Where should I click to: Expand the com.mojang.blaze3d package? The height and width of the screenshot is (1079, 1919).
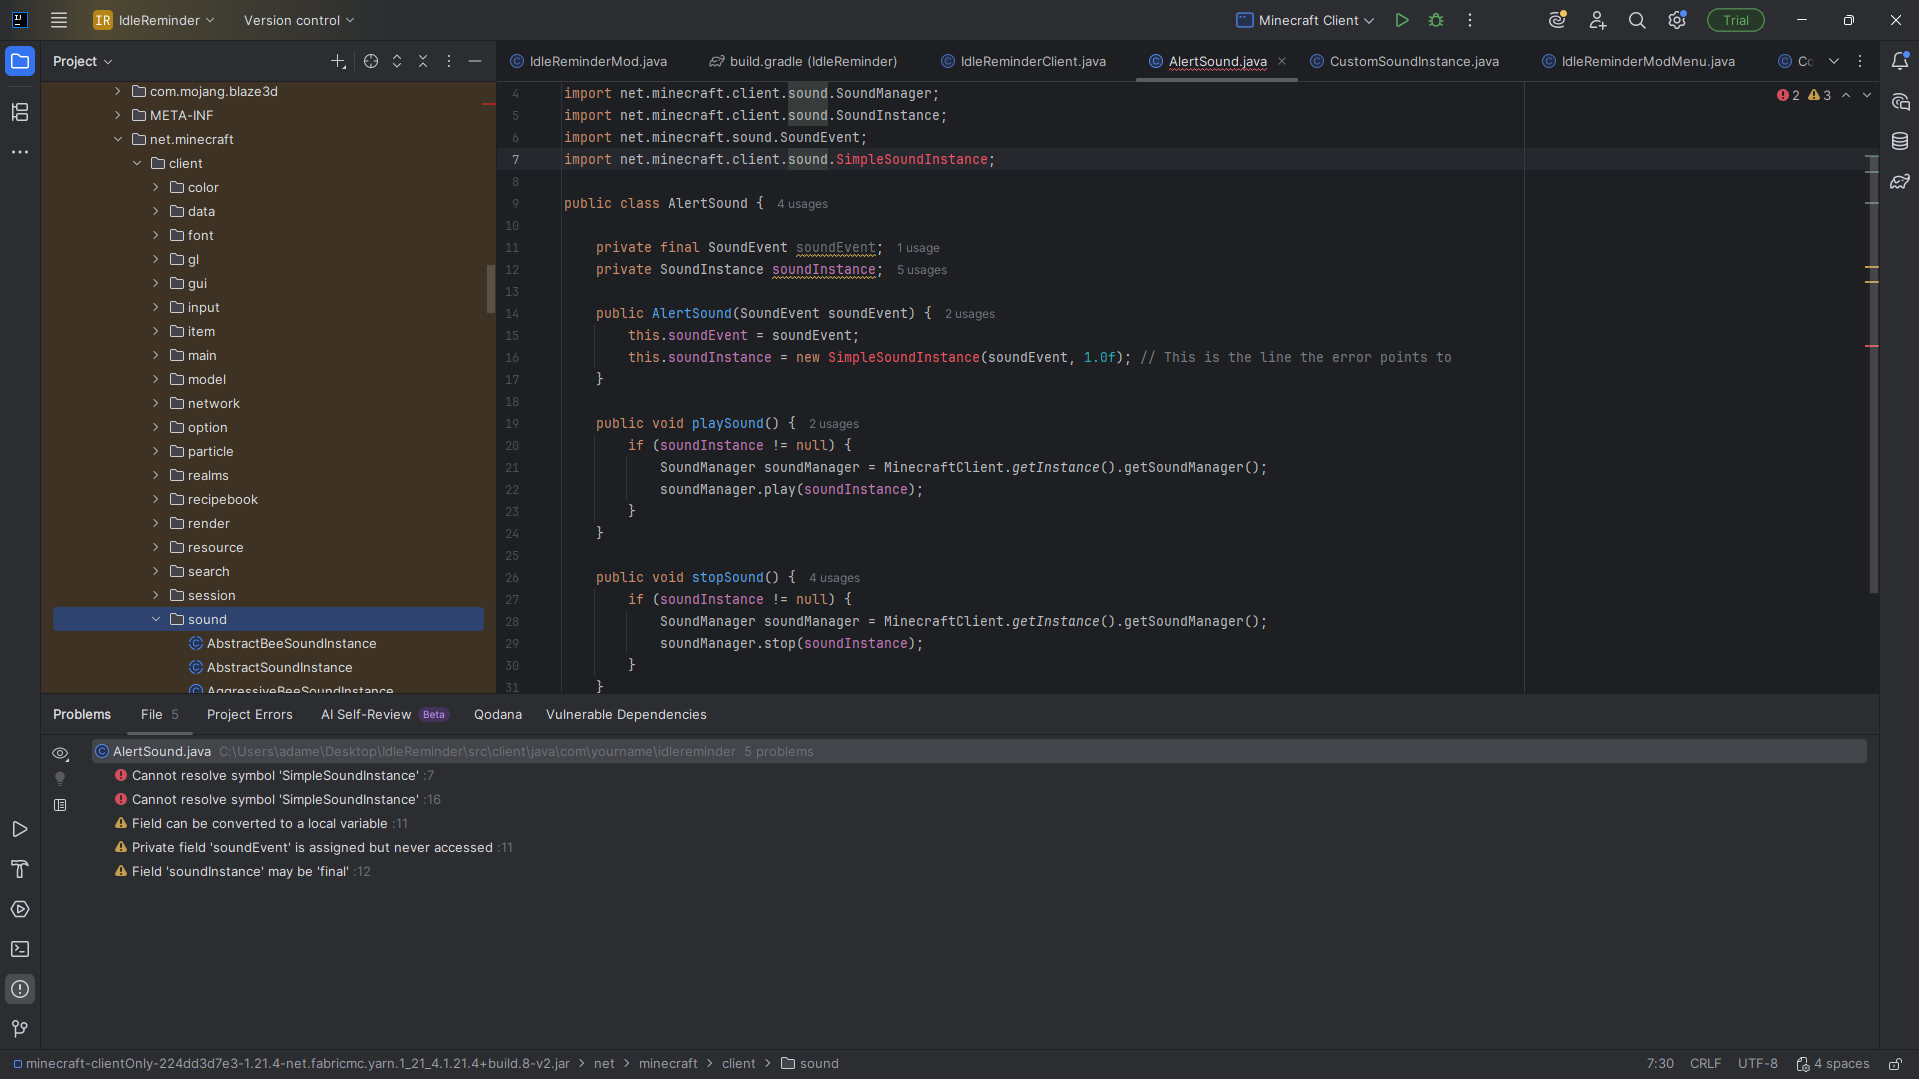pyautogui.click(x=118, y=92)
